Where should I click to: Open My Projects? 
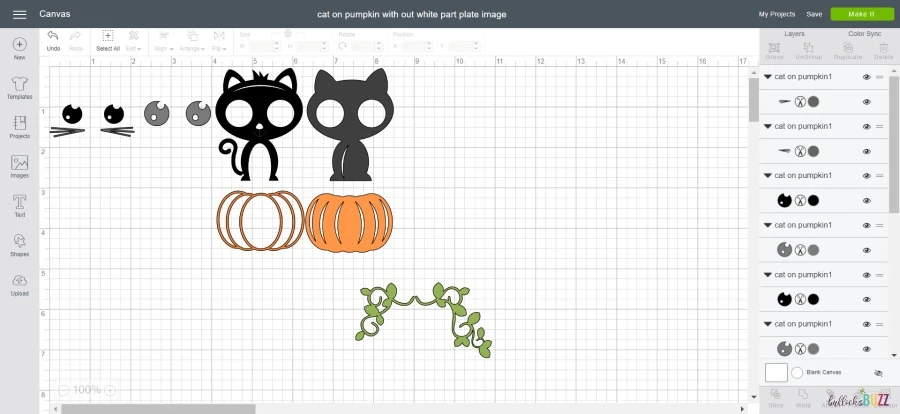coord(777,14)
